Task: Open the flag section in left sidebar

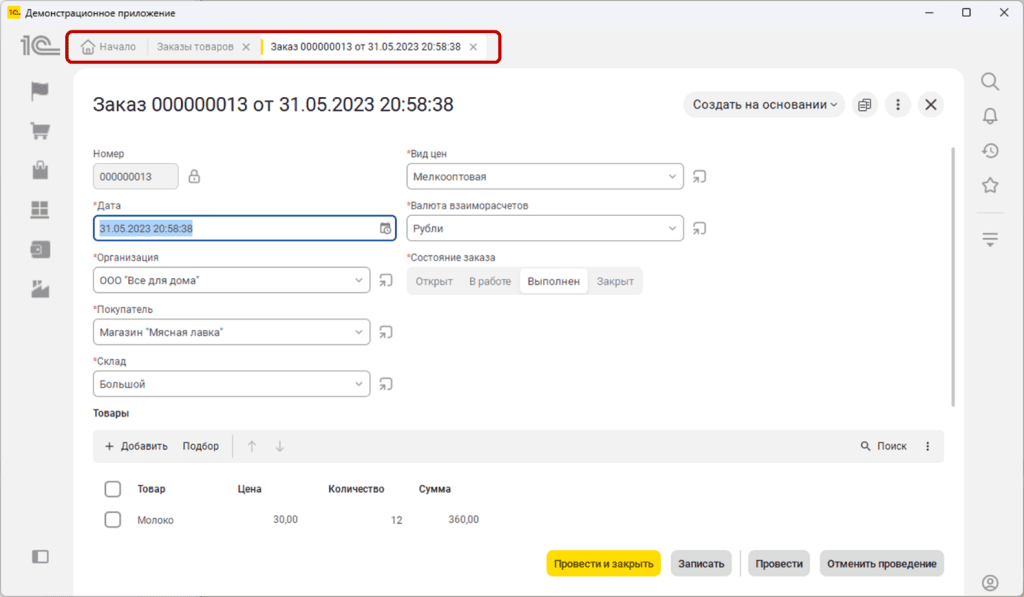Action: coord(40,91)
